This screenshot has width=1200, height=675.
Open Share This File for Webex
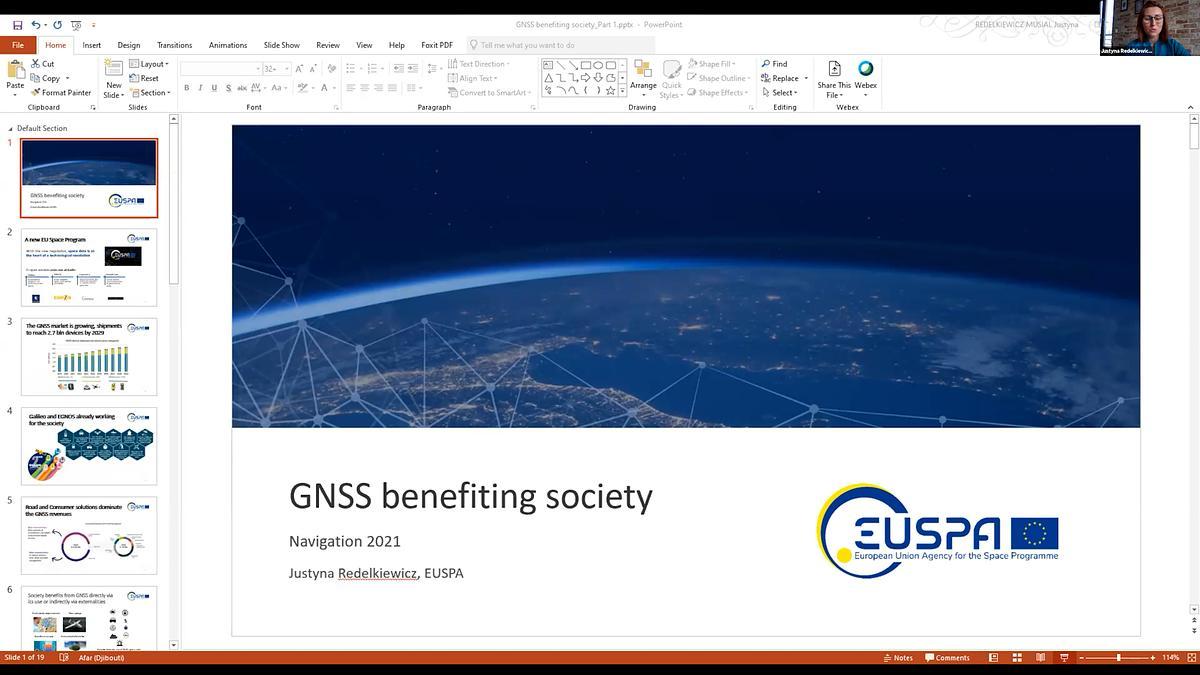[x=834, y=78]
